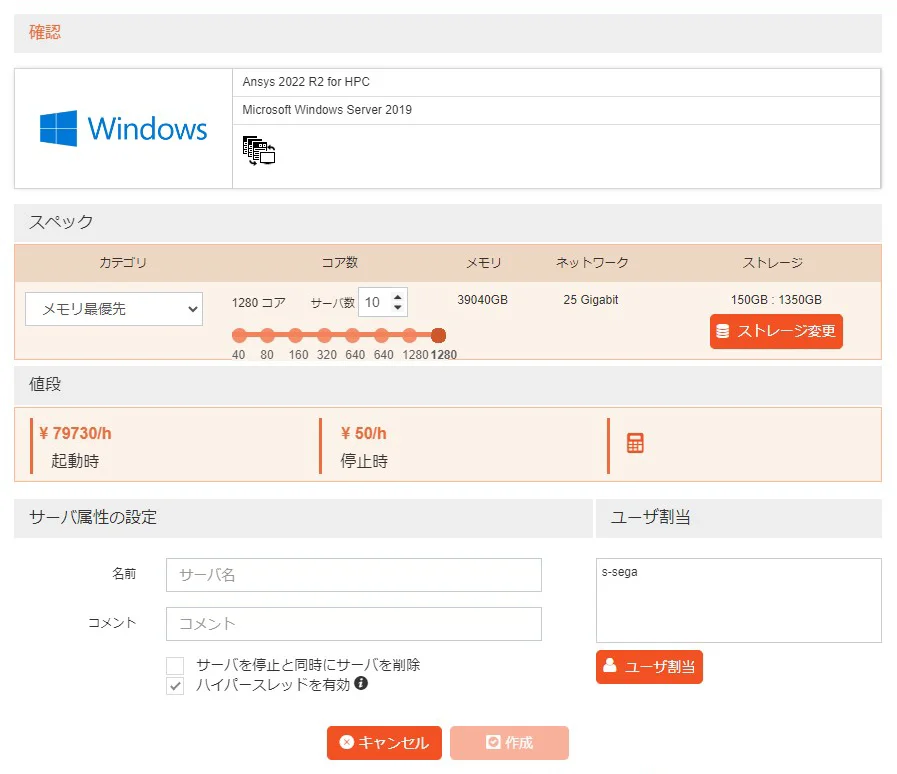Select the 80 core slider point
Image resolution: width=897 pixels, height=774 pixels.
[267, 335]
